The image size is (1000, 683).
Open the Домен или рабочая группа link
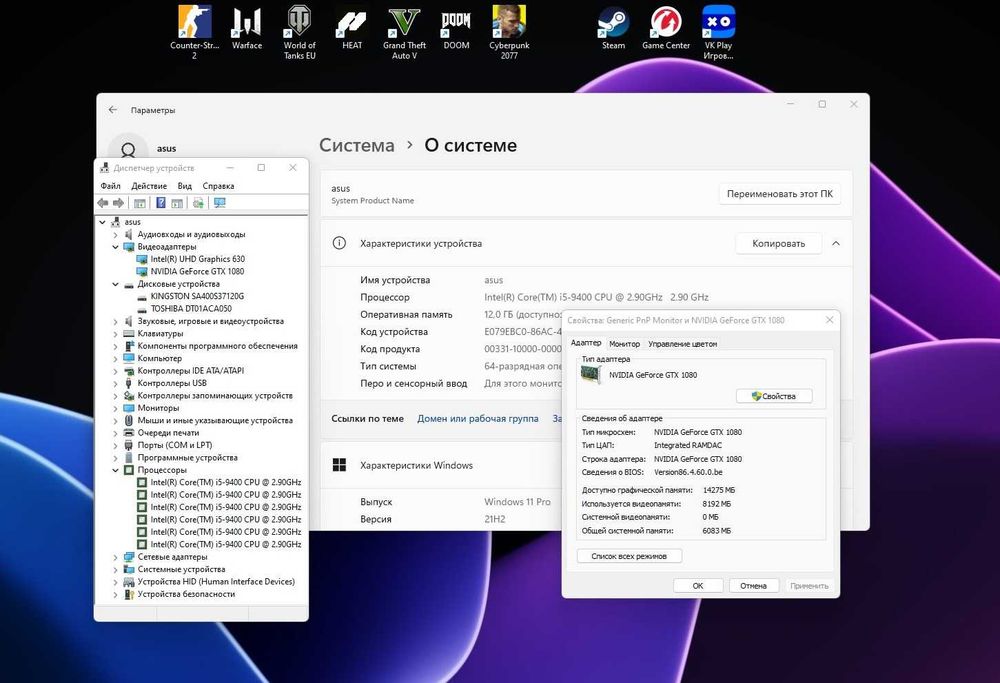[x=478, y=418]
